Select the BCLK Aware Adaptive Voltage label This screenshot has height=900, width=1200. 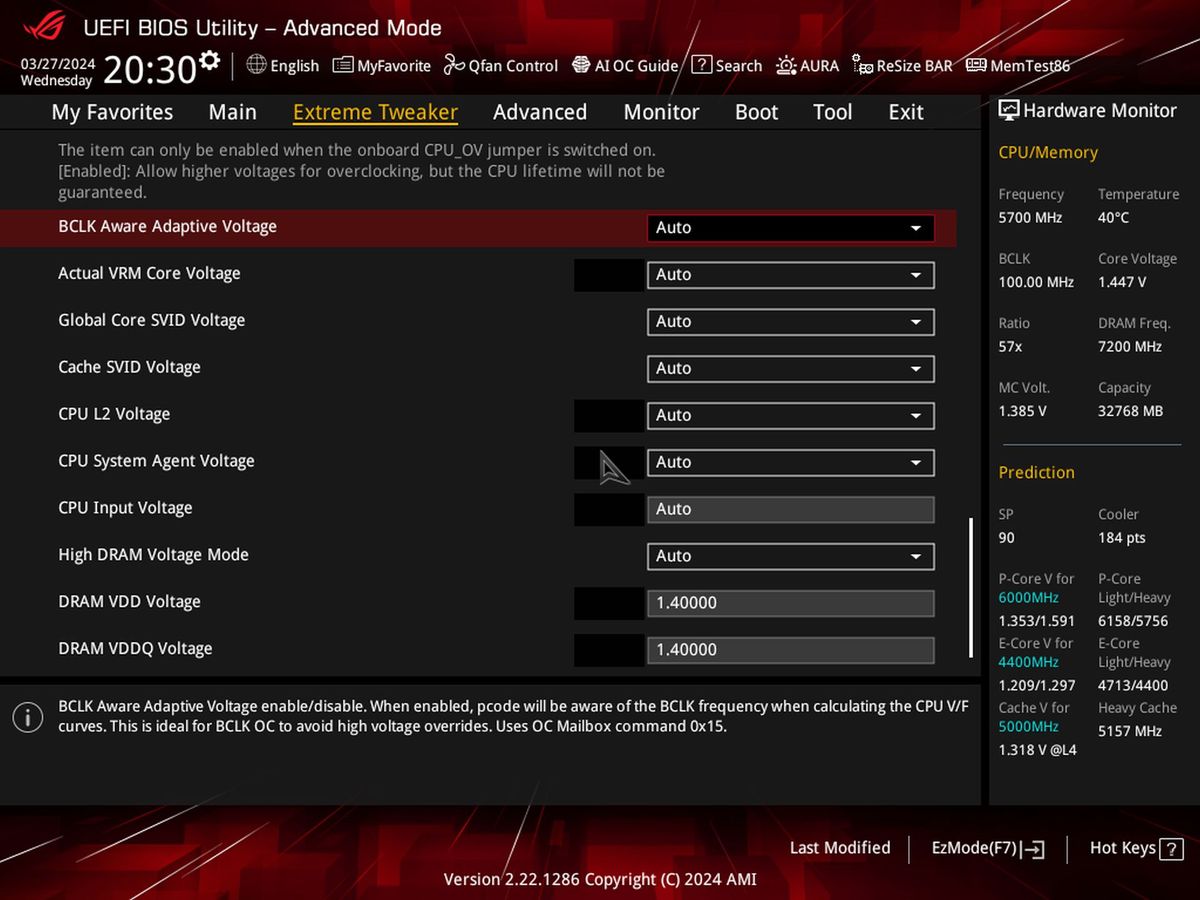click(x=167, y=227)
